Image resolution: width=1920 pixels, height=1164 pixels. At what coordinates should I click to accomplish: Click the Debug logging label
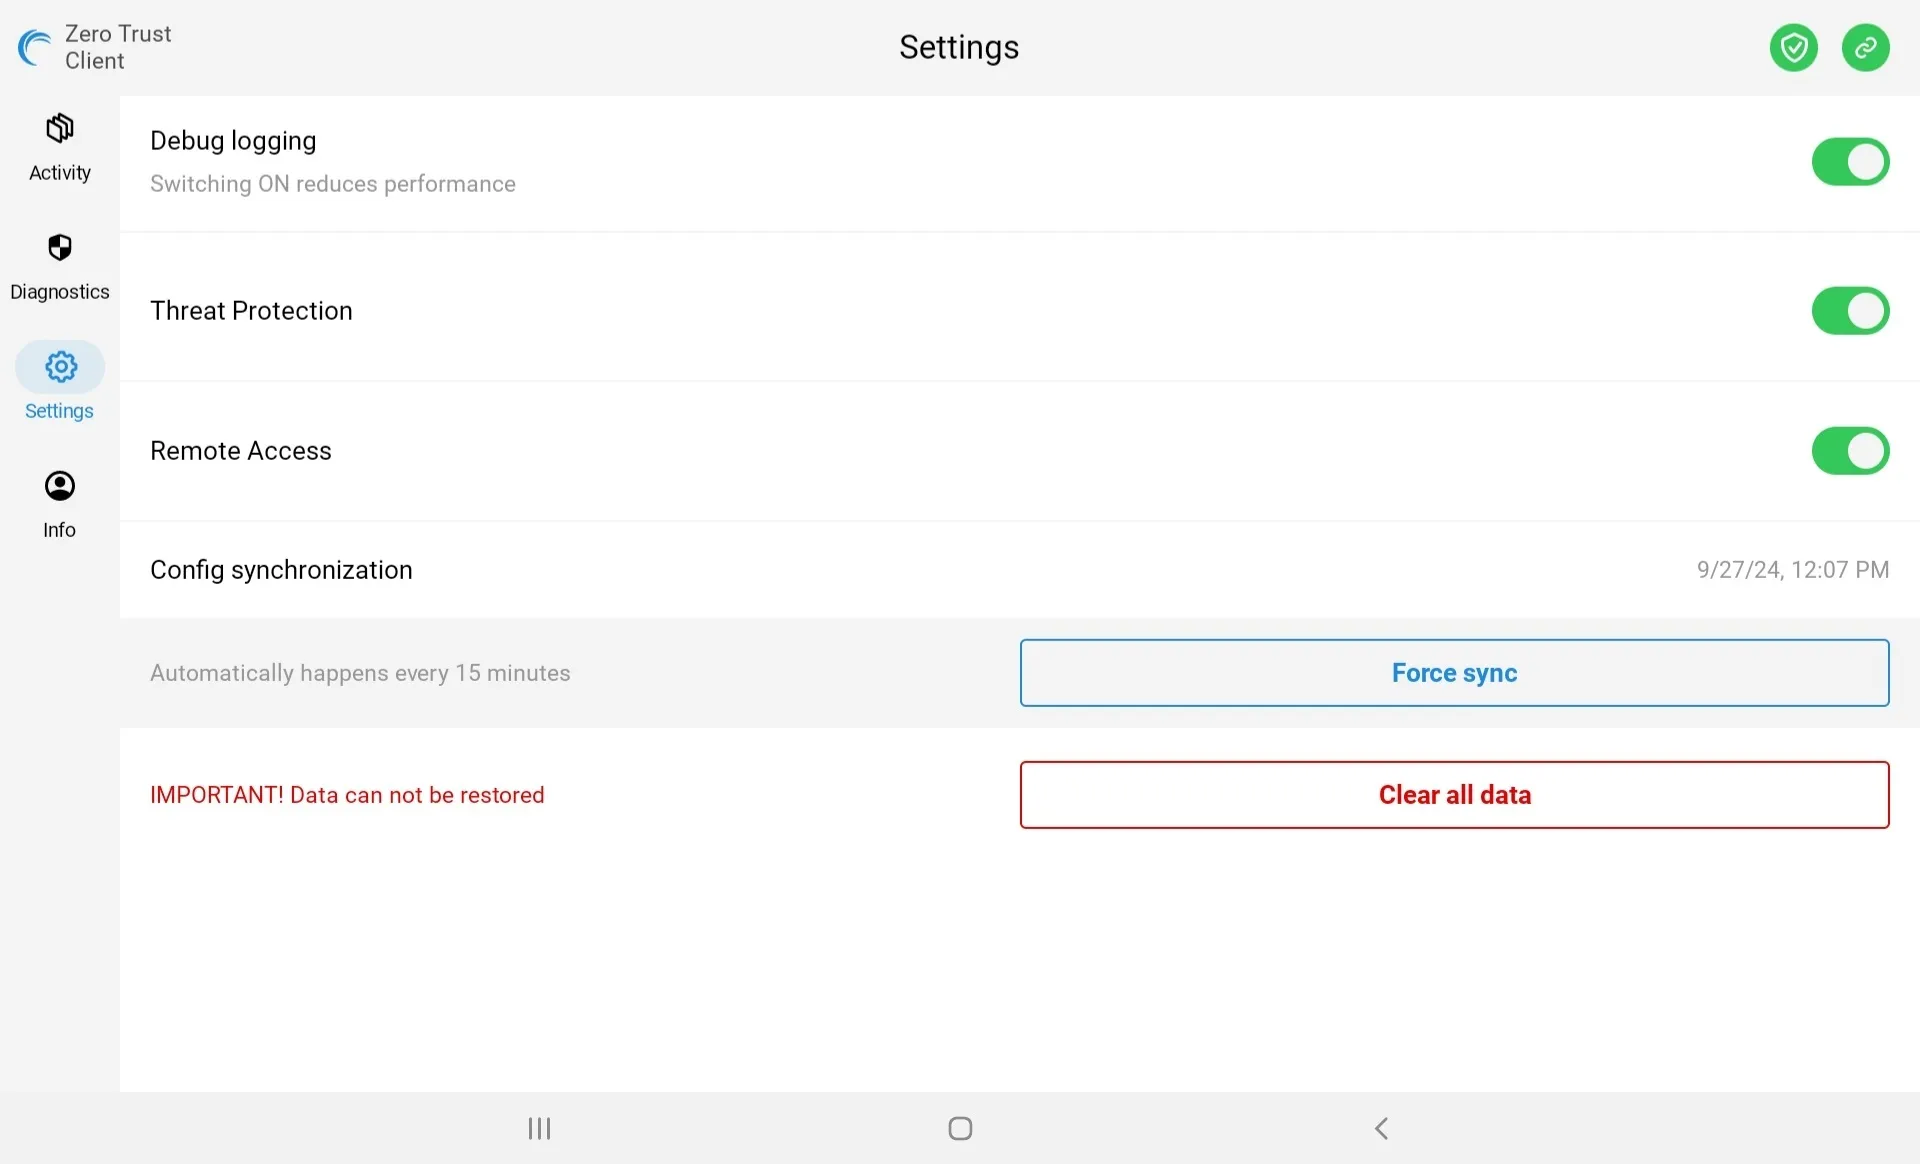click(x=233, y=141)
